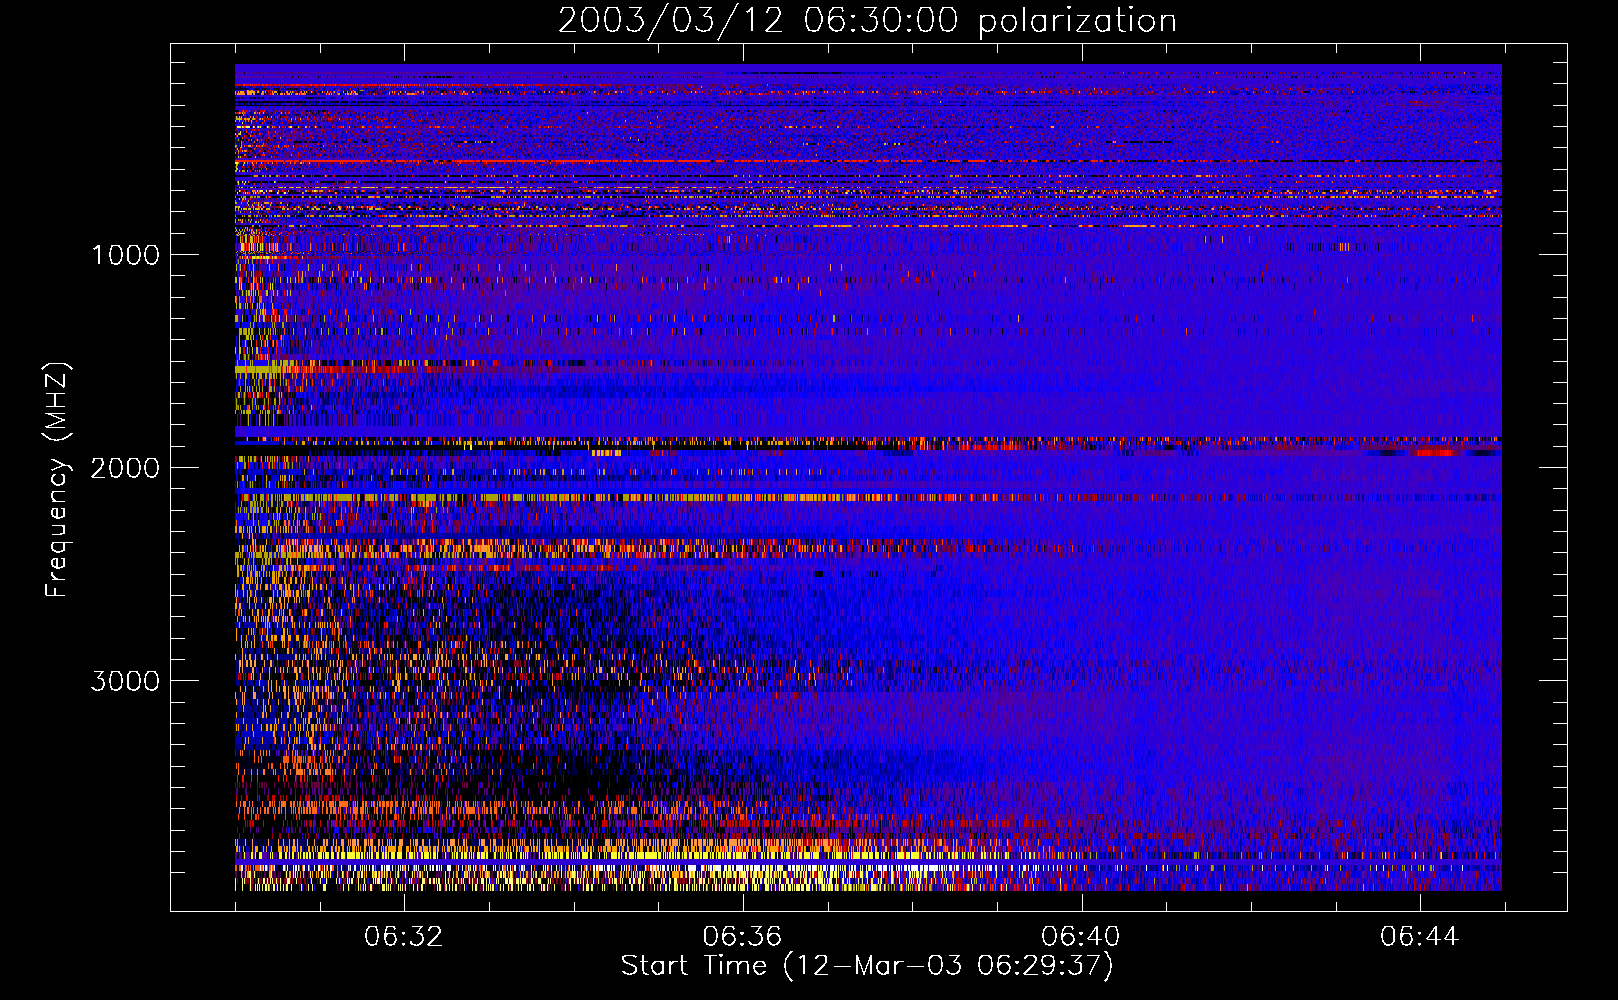Click the 2000 frequency tick label
The width and height of the screenshot is (1618, 1000).
[x=125, y=468]
